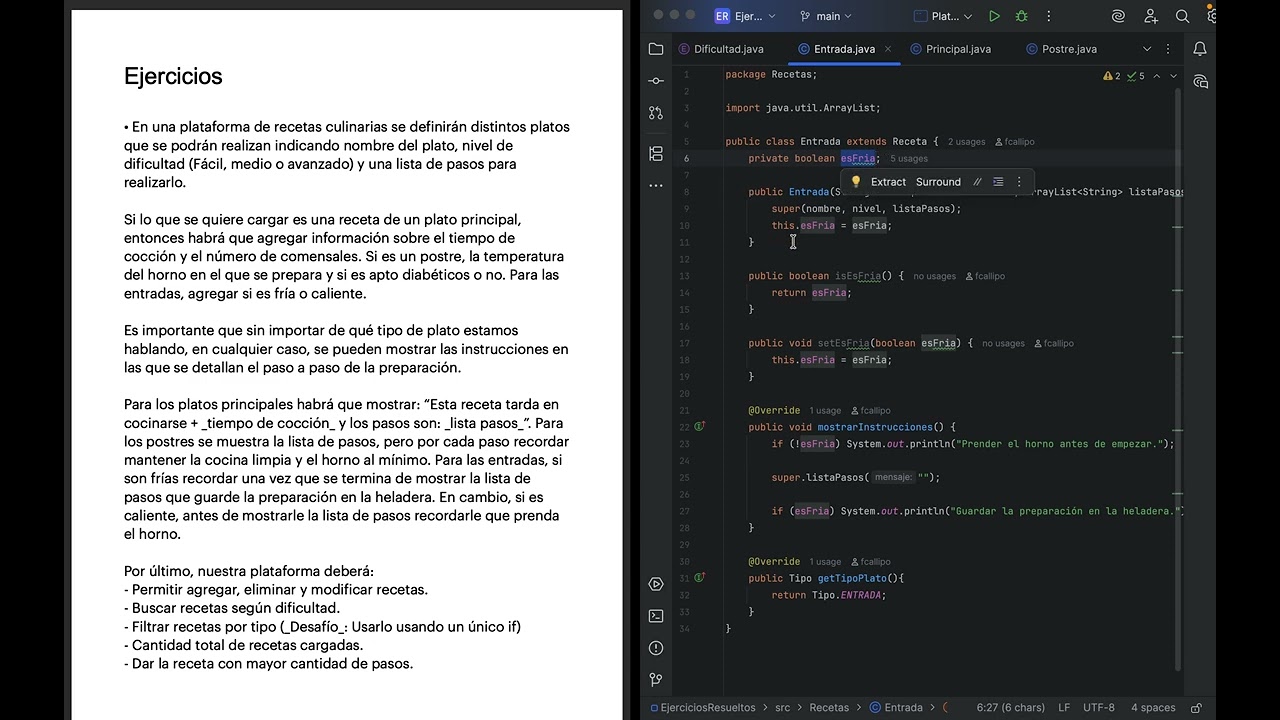Open more options dots in floating toolbar
The width and height of the screenshot is (1280, 720).
(1019, 182)
